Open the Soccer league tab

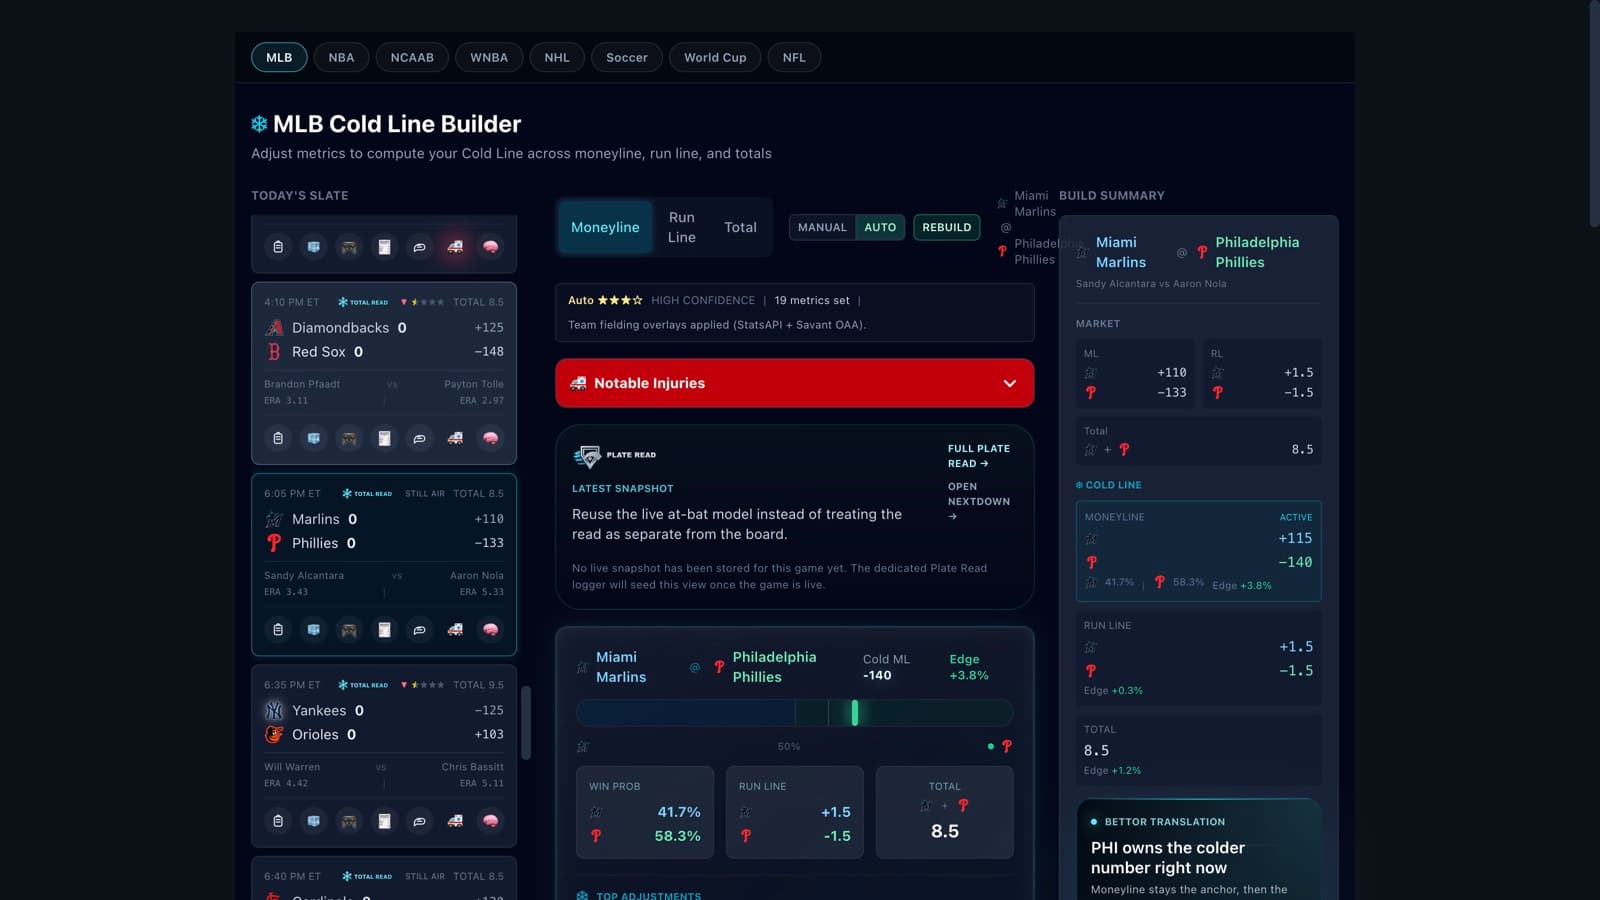(x=627, y=57)
